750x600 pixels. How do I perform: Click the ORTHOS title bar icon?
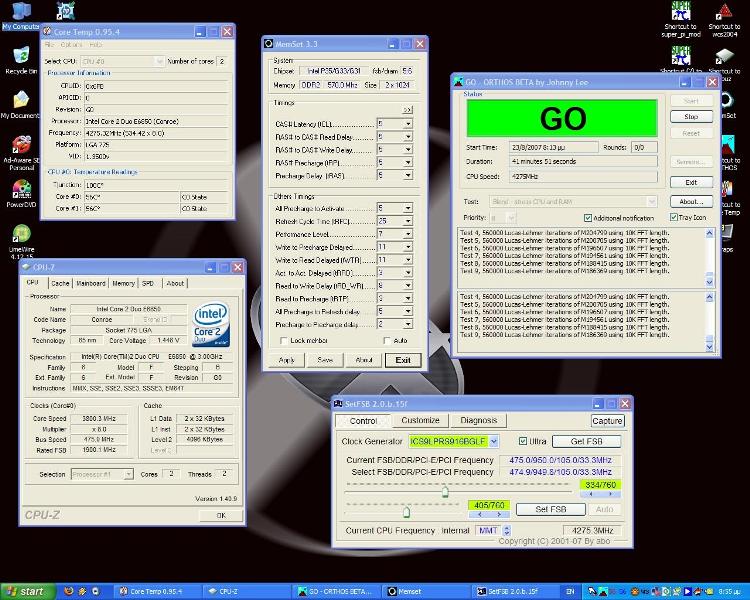(458, 82)
